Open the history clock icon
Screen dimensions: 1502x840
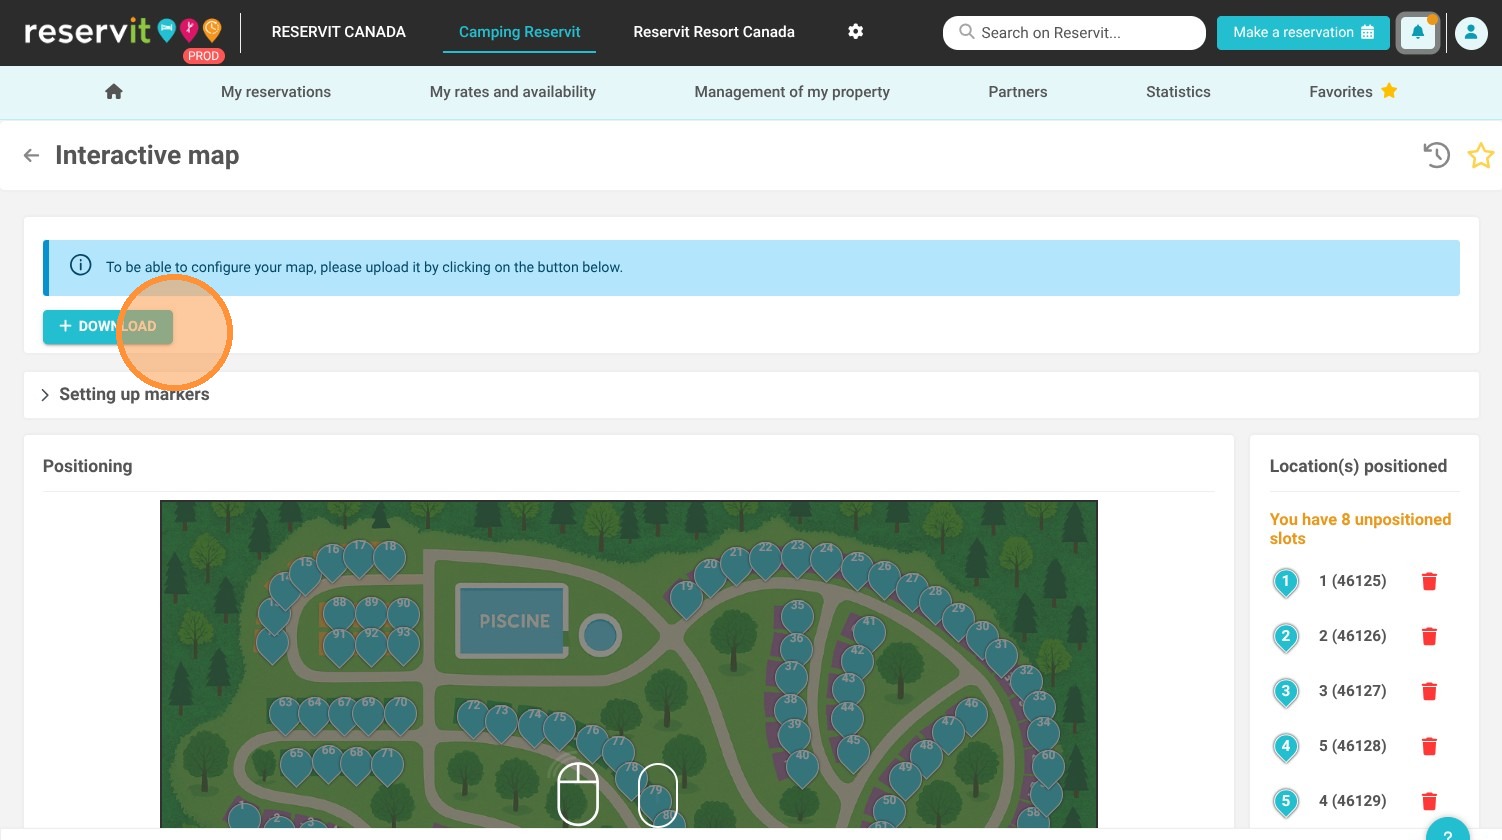click(1437, 155)
